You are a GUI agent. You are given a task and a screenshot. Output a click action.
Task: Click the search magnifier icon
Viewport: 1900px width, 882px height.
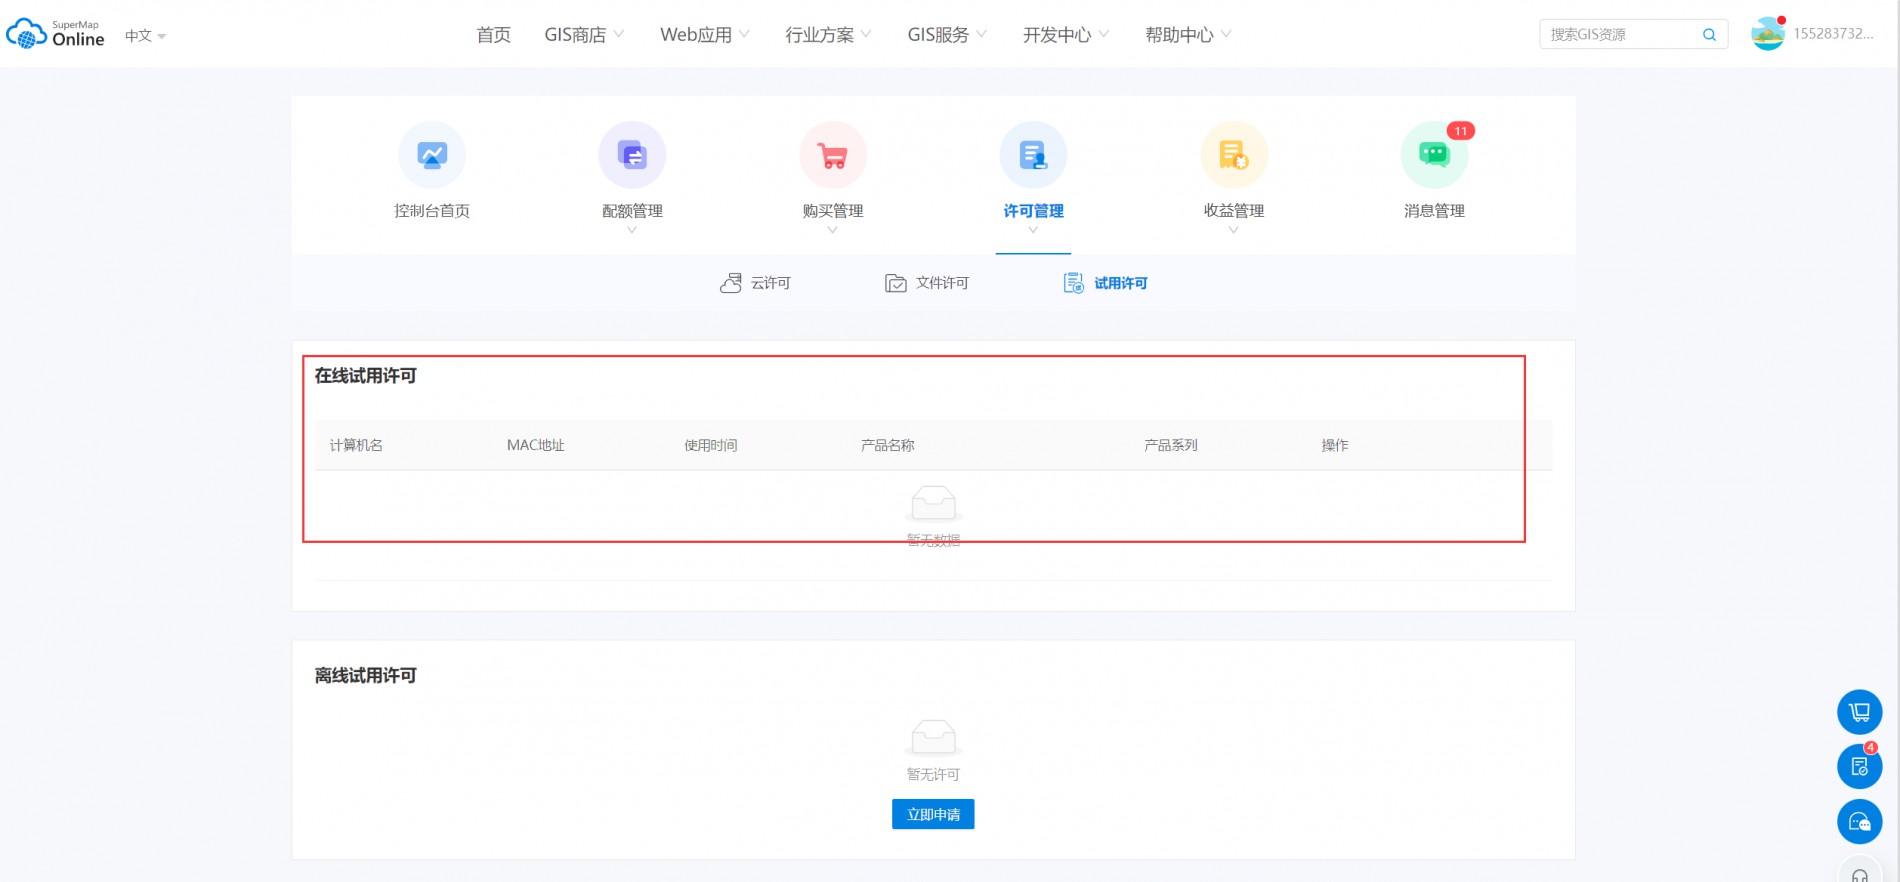coord(1709,35)
